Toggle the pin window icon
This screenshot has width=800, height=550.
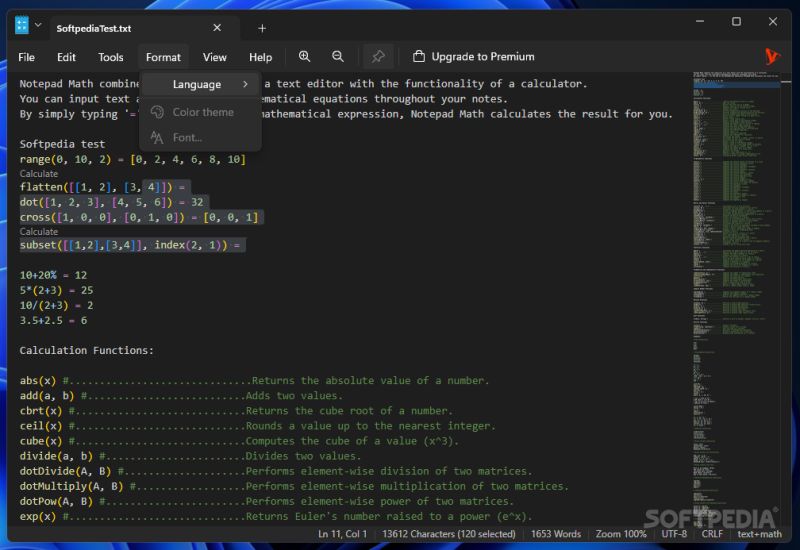378,57
